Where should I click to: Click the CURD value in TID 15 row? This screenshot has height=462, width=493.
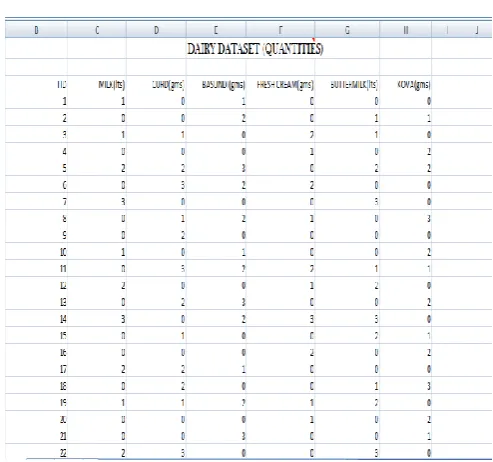156,335
